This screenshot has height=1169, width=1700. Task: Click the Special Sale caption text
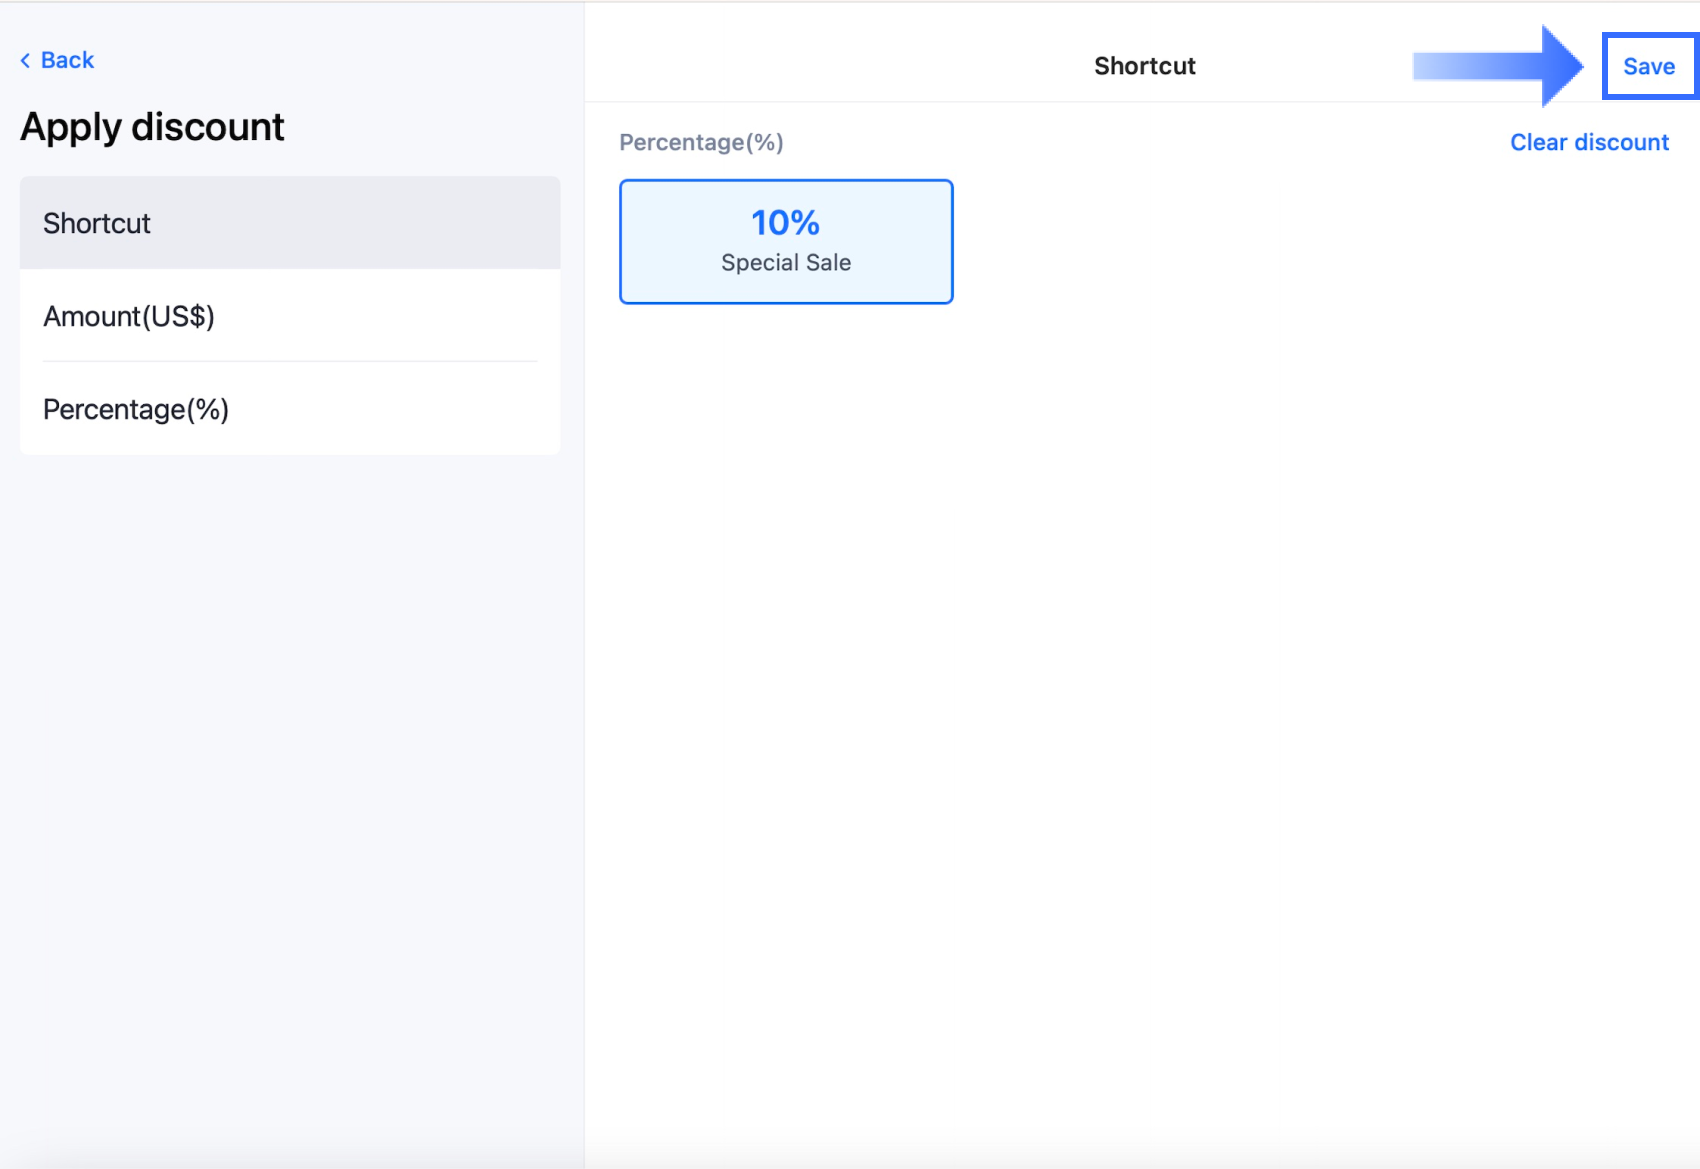pyautogui.click(x=786, y=263)
